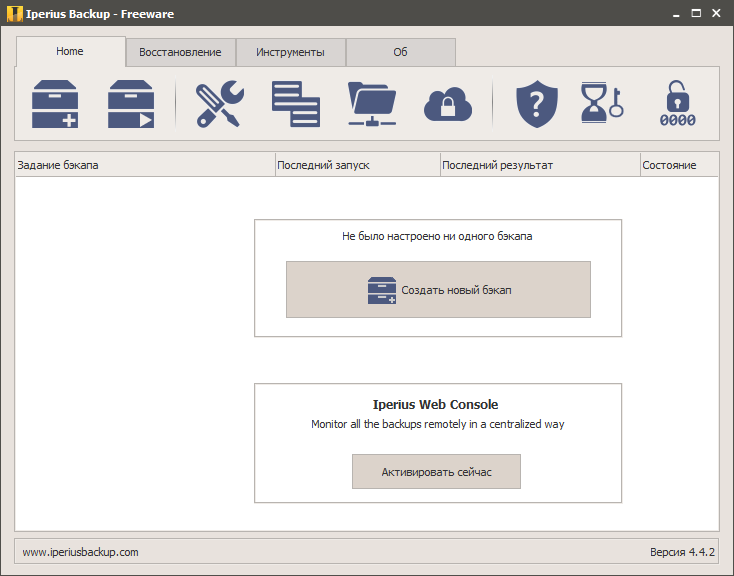Minimize the Iperius Backup window

(x=676, y=14)
